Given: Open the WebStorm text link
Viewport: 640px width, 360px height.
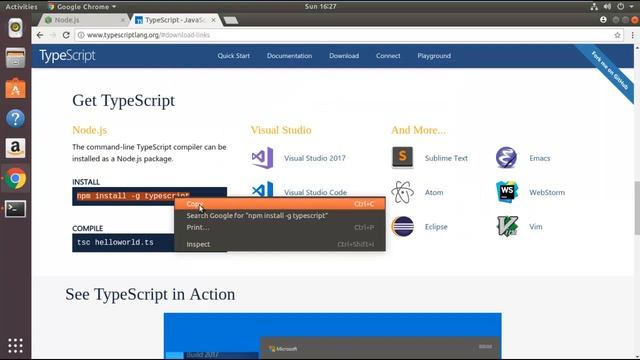Looking at the screenshot, I should (547, 192).
